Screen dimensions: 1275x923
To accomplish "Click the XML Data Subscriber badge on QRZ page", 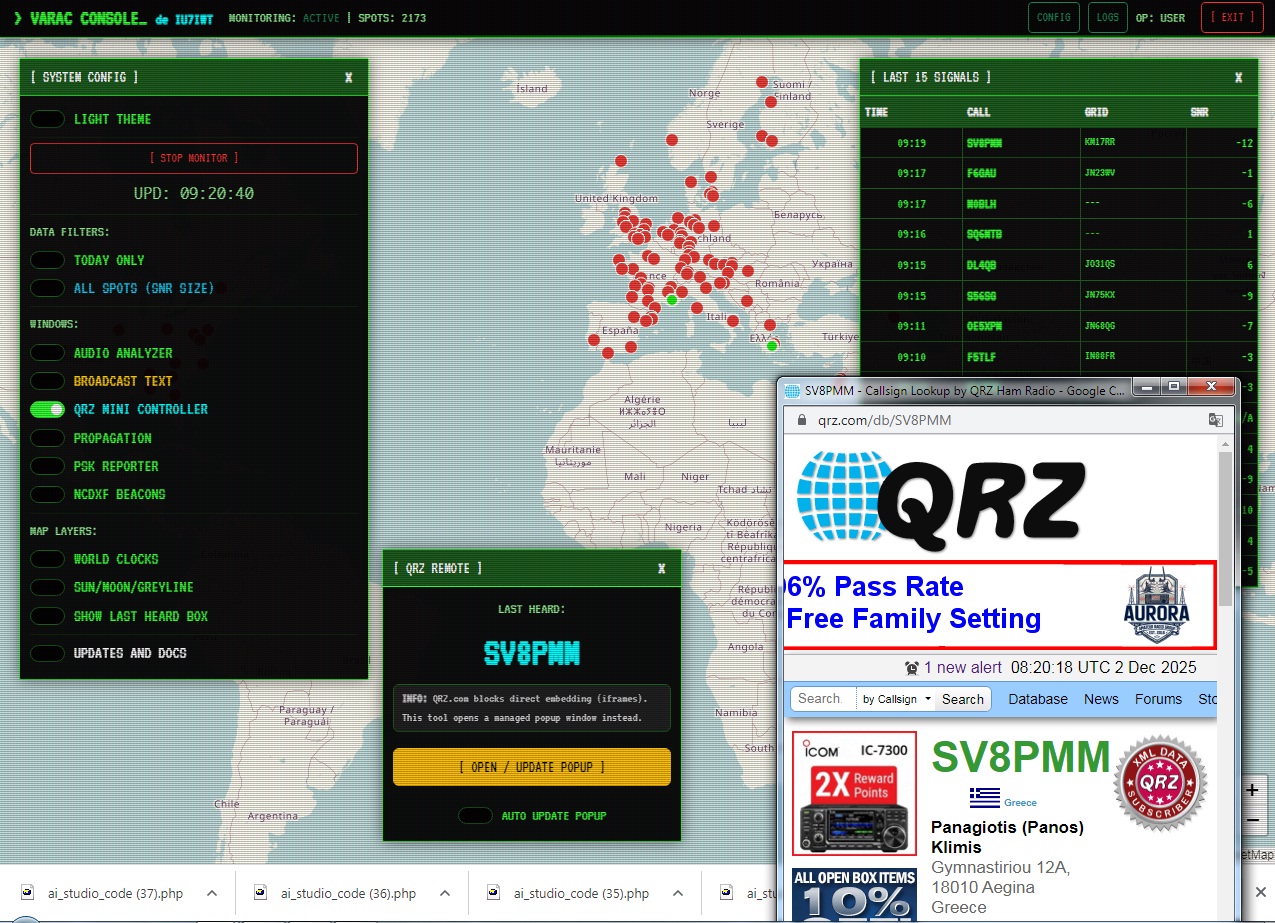I will [1161, 783].
